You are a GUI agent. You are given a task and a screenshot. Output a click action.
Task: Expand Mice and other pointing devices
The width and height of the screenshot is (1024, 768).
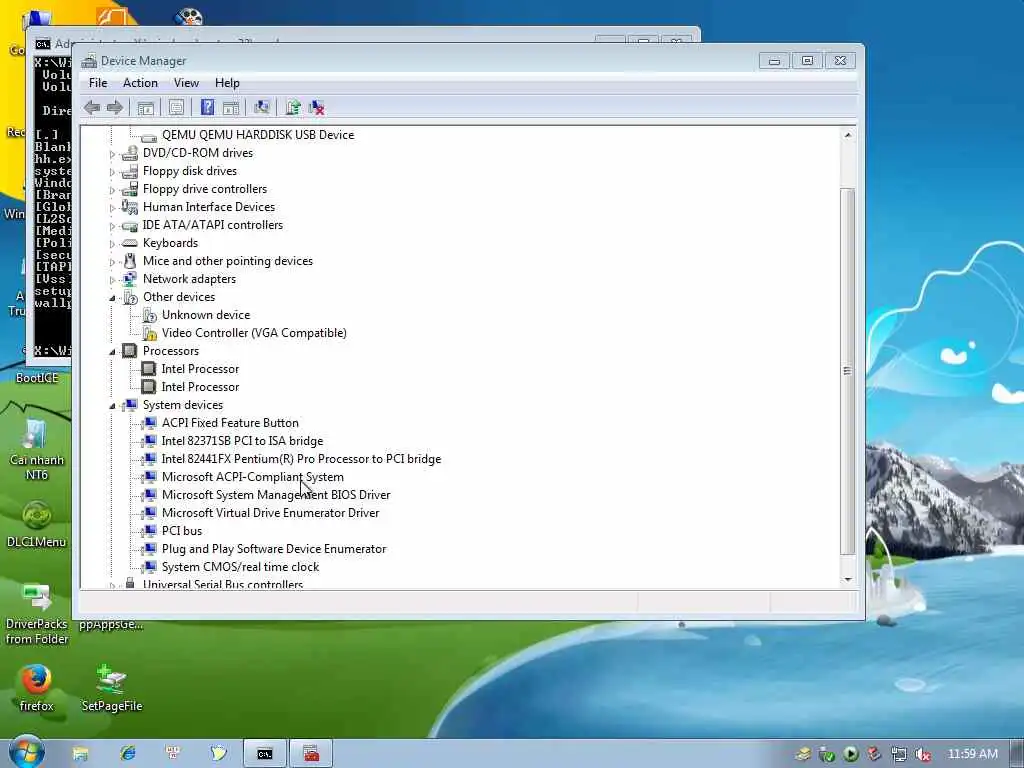coord(112,262)
